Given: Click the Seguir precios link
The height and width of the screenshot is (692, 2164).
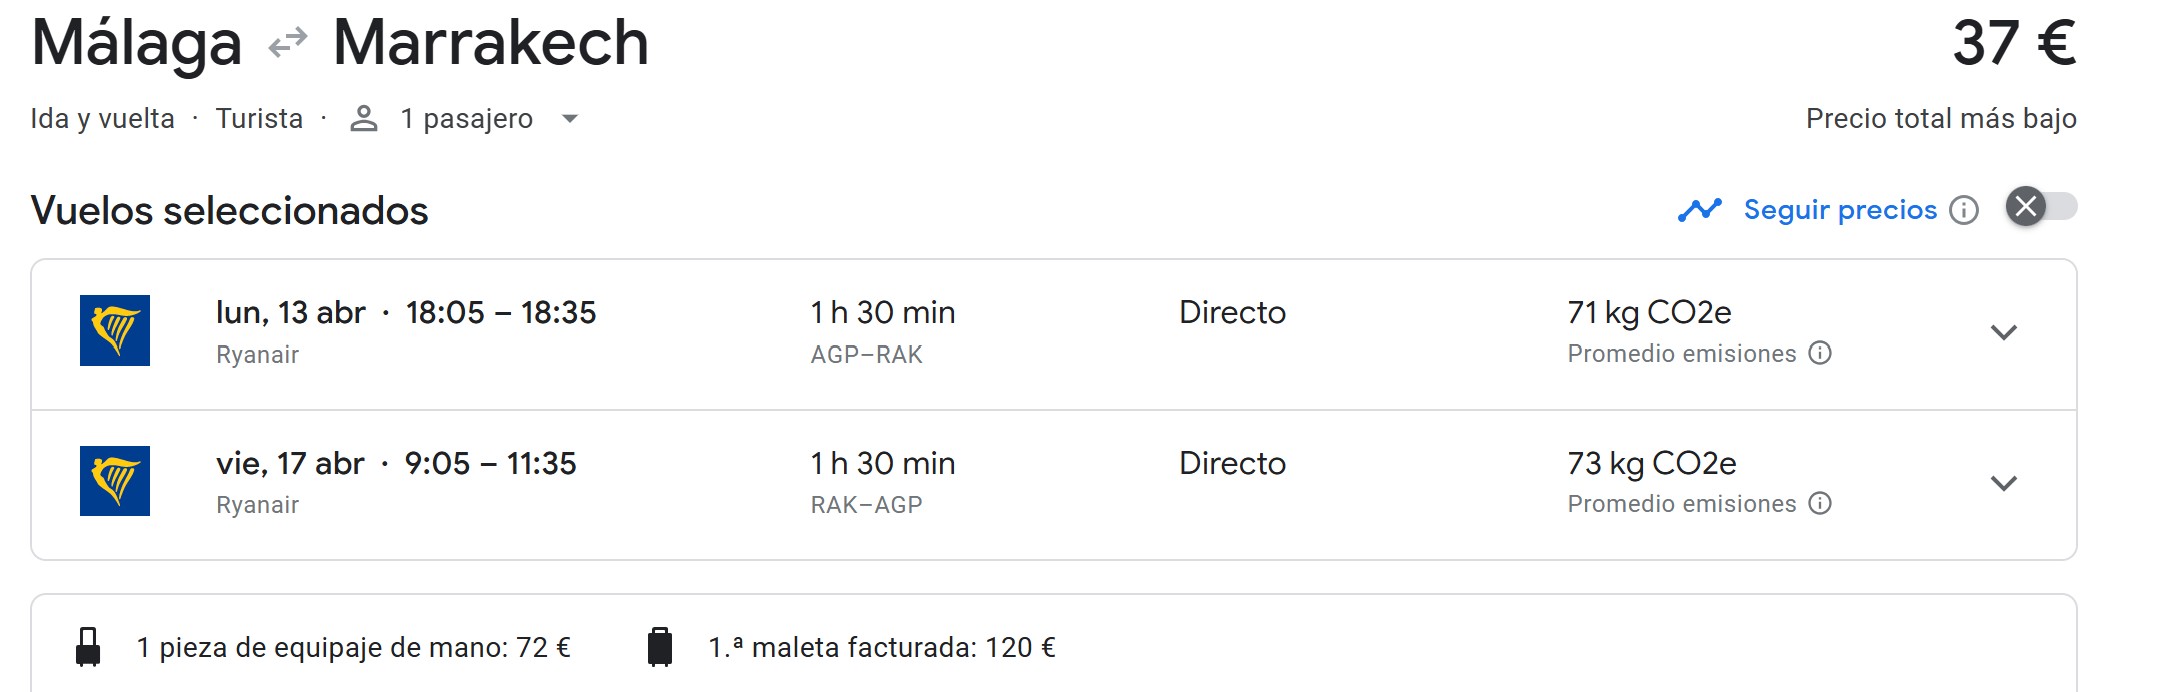Looking at the screenshot, I should click(x=1840, y=210).
